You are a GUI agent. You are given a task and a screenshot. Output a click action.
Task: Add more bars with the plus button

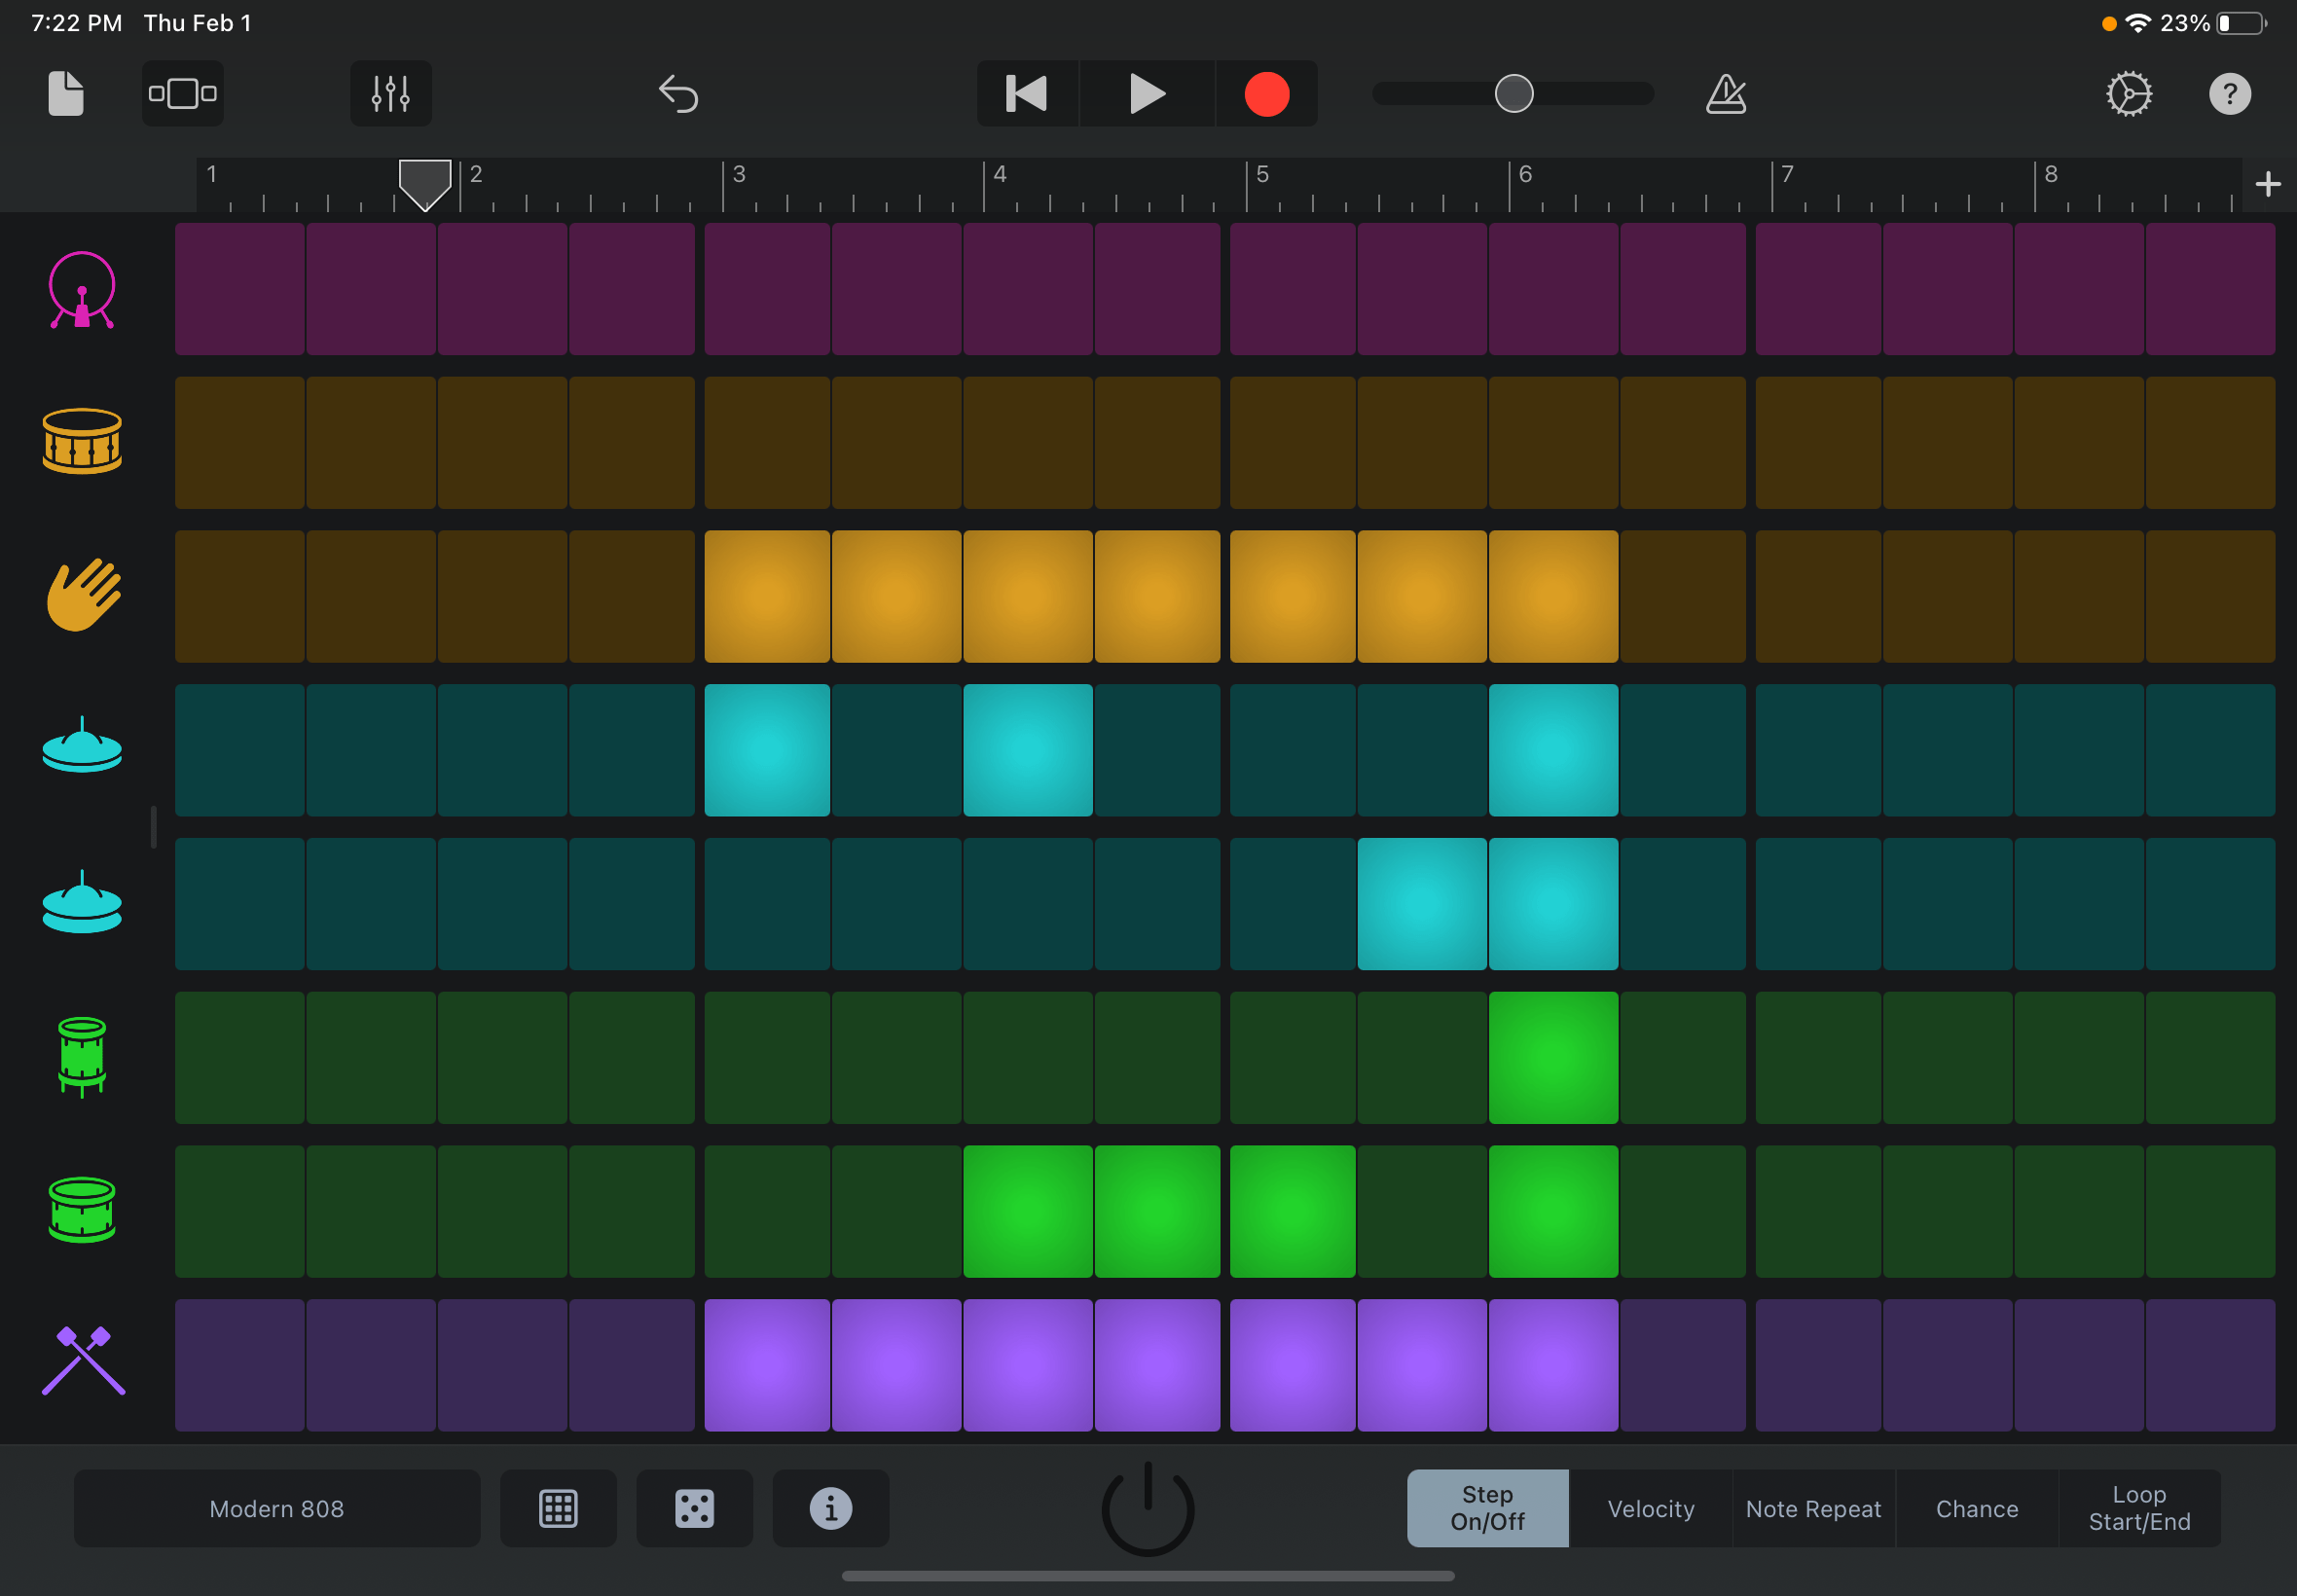(x=2267, y=182)
